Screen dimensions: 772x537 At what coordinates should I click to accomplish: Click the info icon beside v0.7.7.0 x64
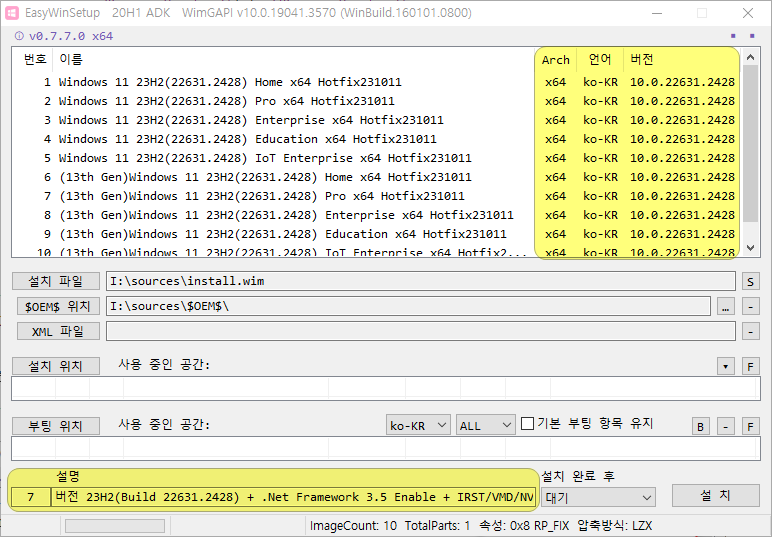(19, 36)
